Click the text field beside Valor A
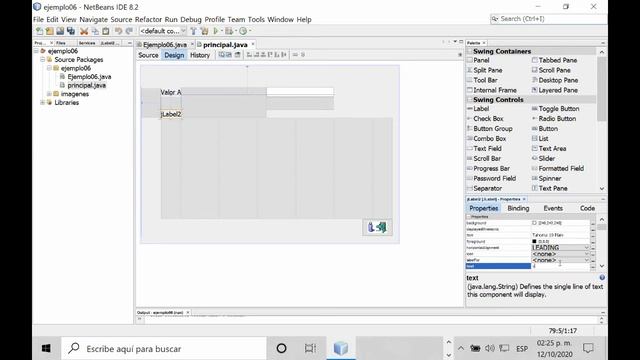 pos(300,92)
